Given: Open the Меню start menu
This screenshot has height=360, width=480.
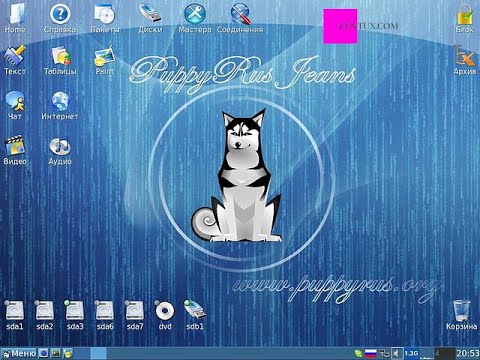Looking at the screenshot, I should (x=19, y=353).
